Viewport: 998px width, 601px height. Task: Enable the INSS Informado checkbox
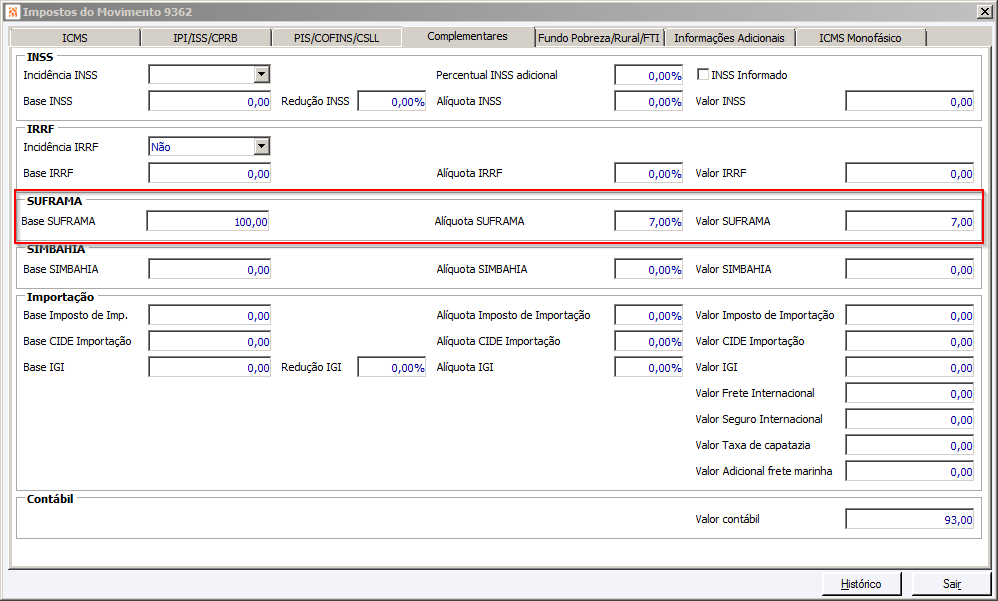click(x=703, y=74)
